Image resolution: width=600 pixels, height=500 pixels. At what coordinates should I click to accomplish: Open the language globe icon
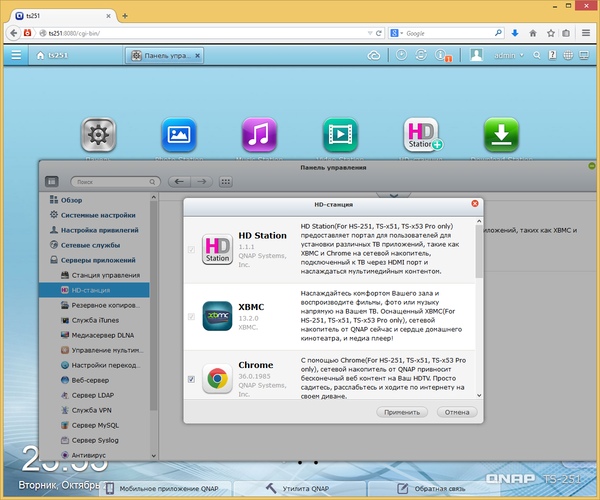coord(568,55)
